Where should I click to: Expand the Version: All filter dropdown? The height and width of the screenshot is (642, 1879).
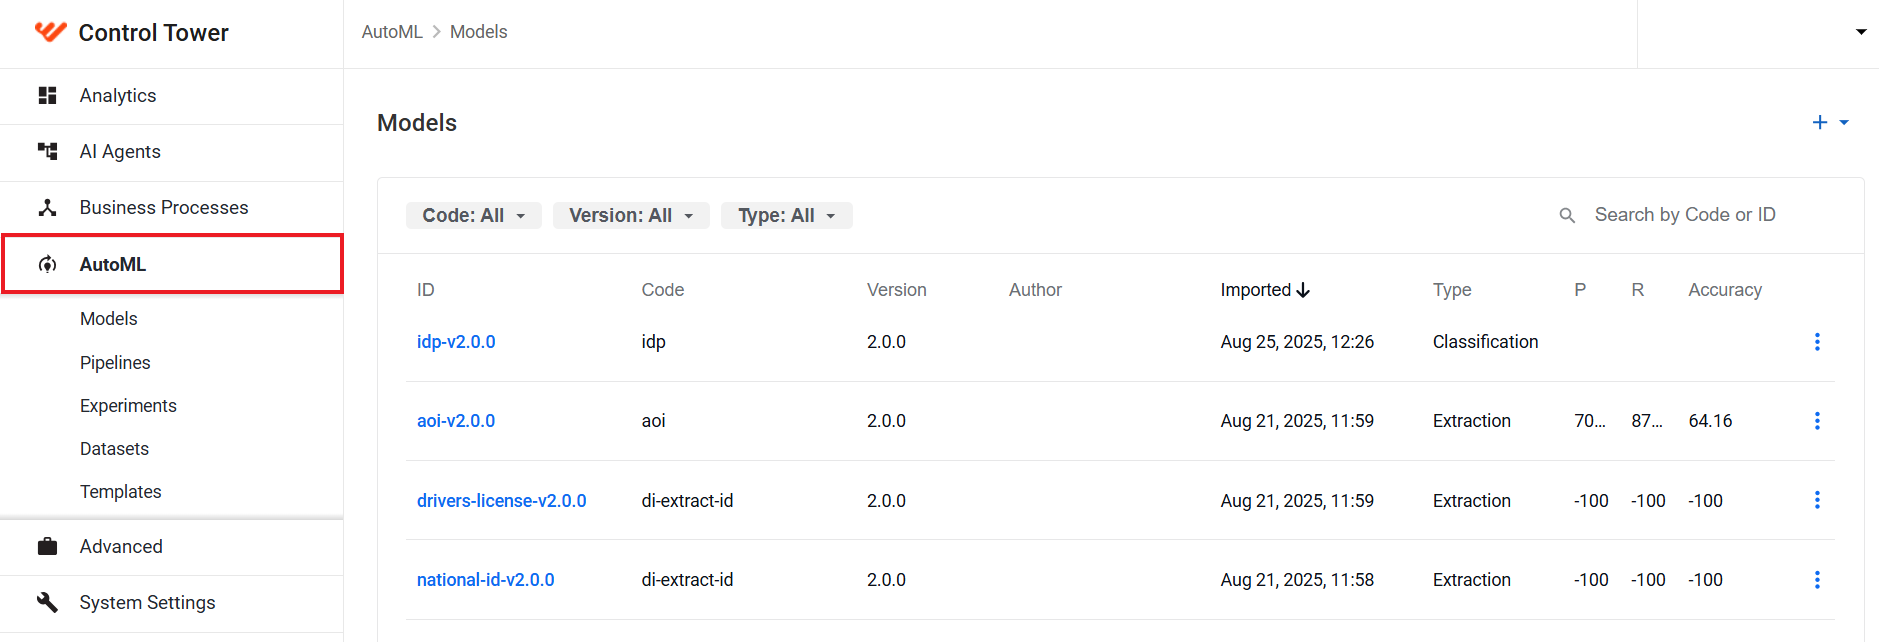tap(631, 216)
